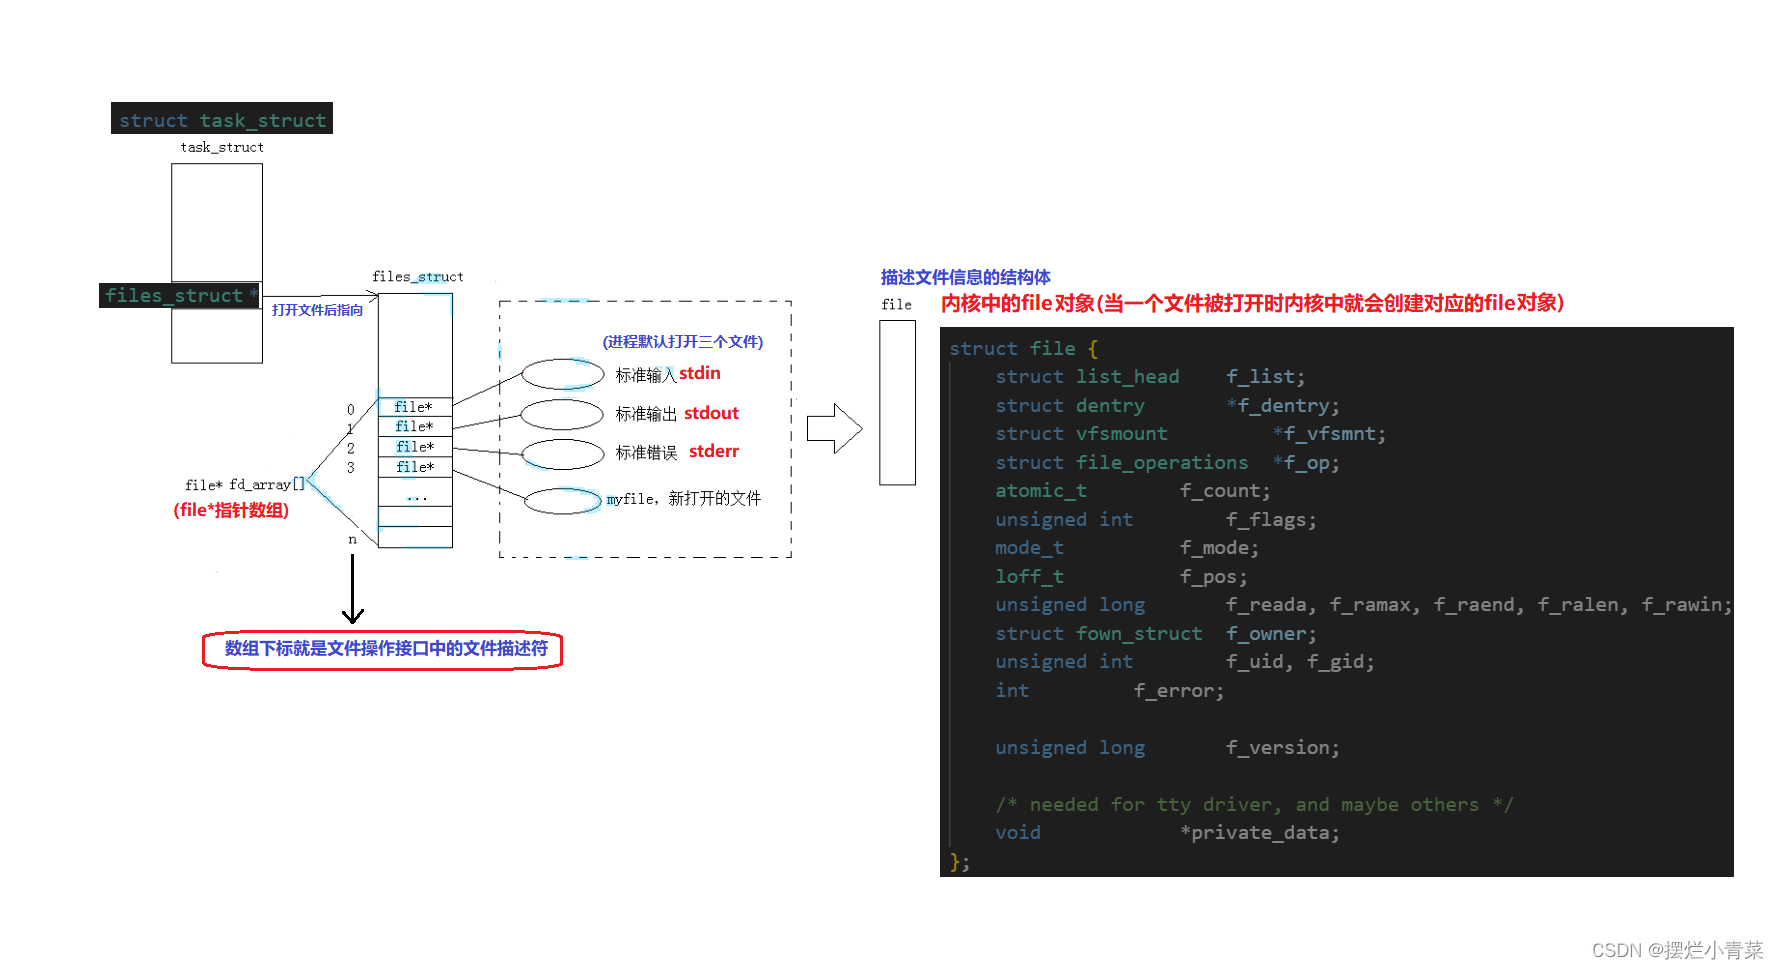
Task: Click the 'f_count;' member name
Action: 1225,491
